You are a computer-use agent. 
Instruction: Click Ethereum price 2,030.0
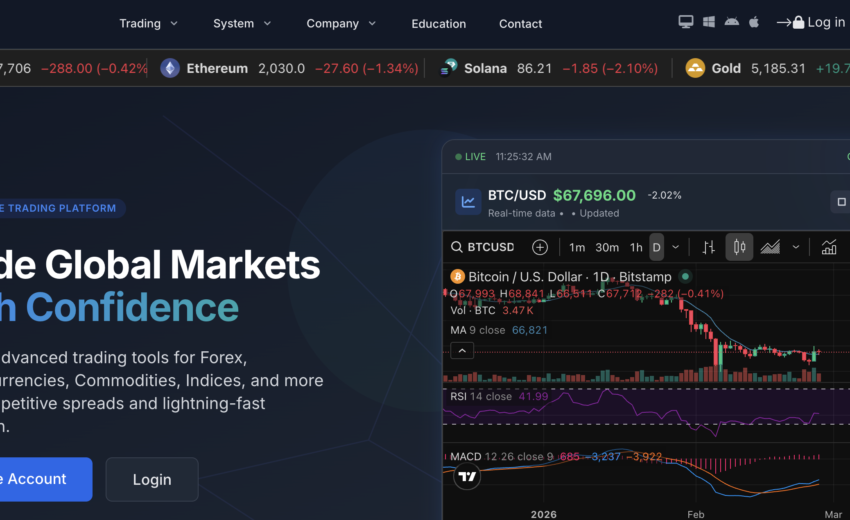click(x=281, y=68)
